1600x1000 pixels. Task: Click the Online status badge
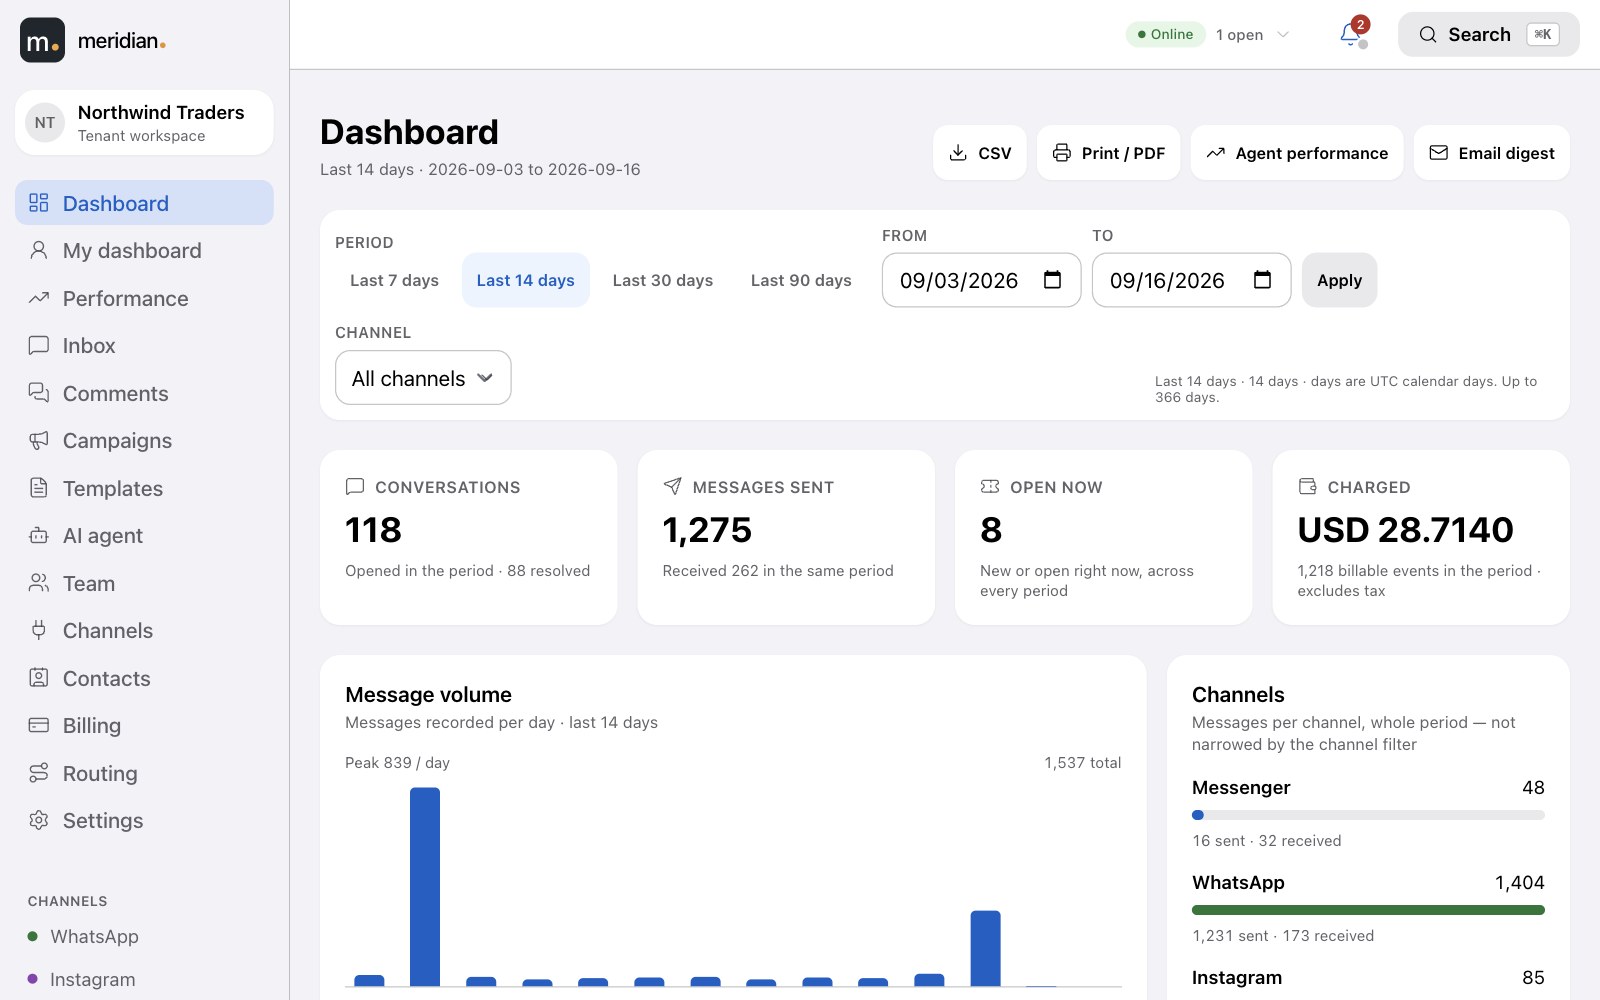(x=1165, y=35)
